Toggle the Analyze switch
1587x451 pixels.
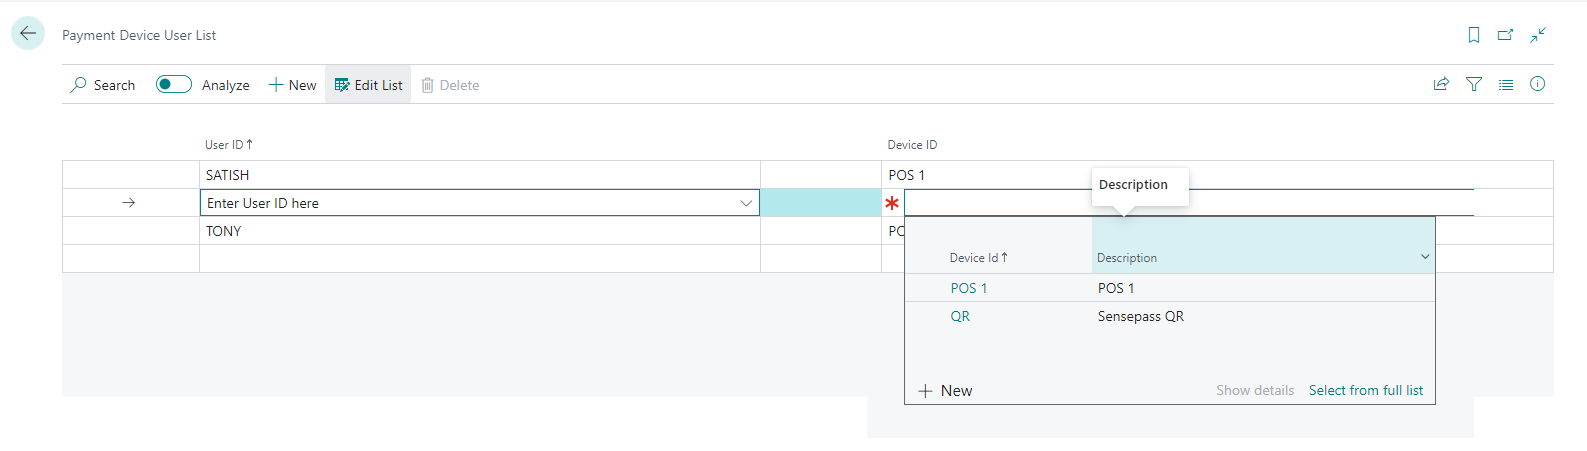point(173,85)
